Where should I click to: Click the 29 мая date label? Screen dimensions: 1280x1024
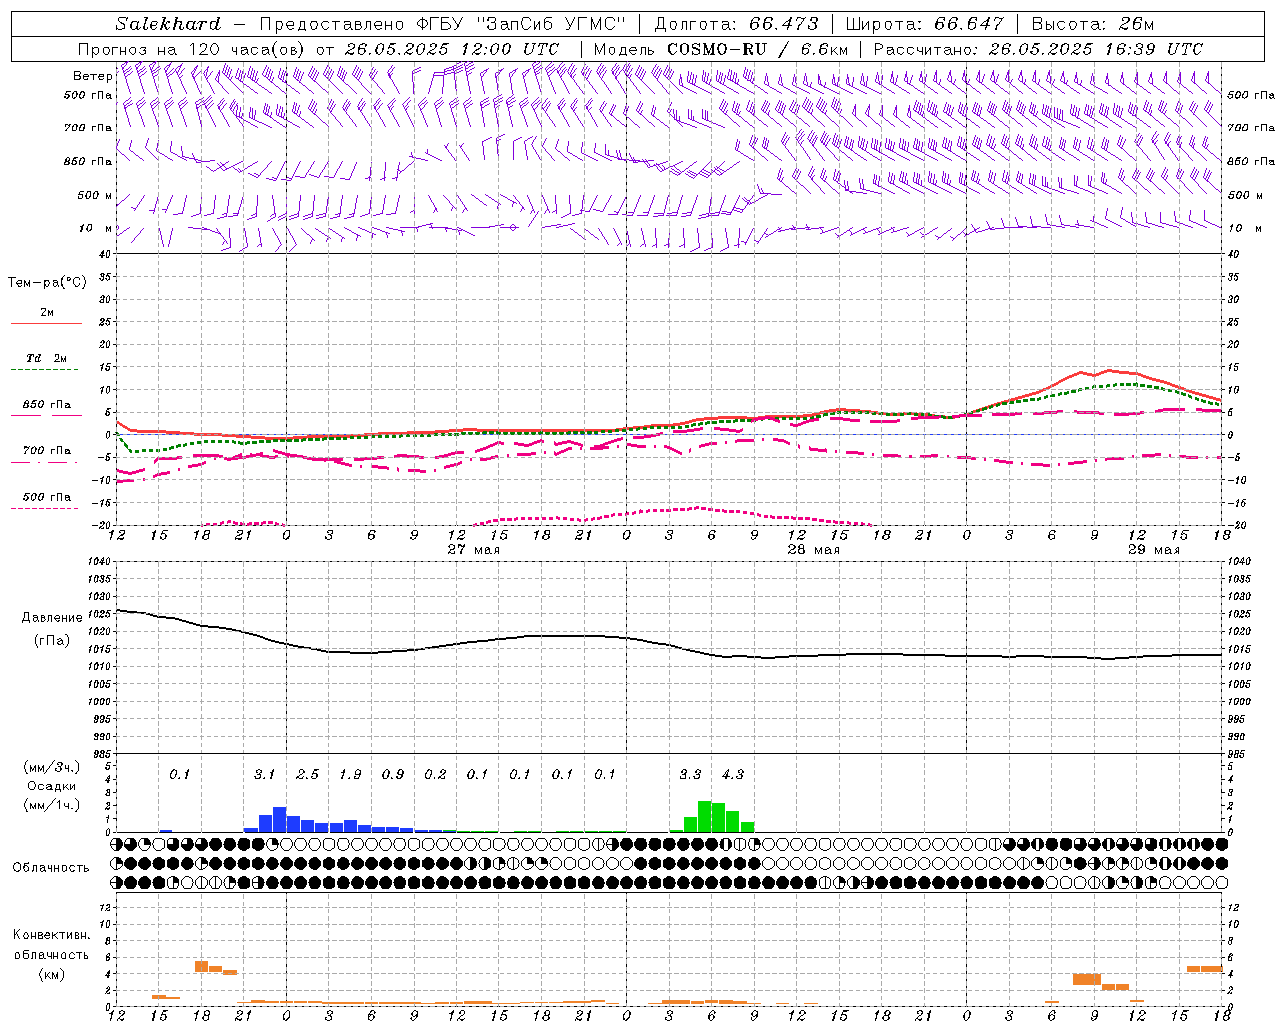tap(1154, 550)
